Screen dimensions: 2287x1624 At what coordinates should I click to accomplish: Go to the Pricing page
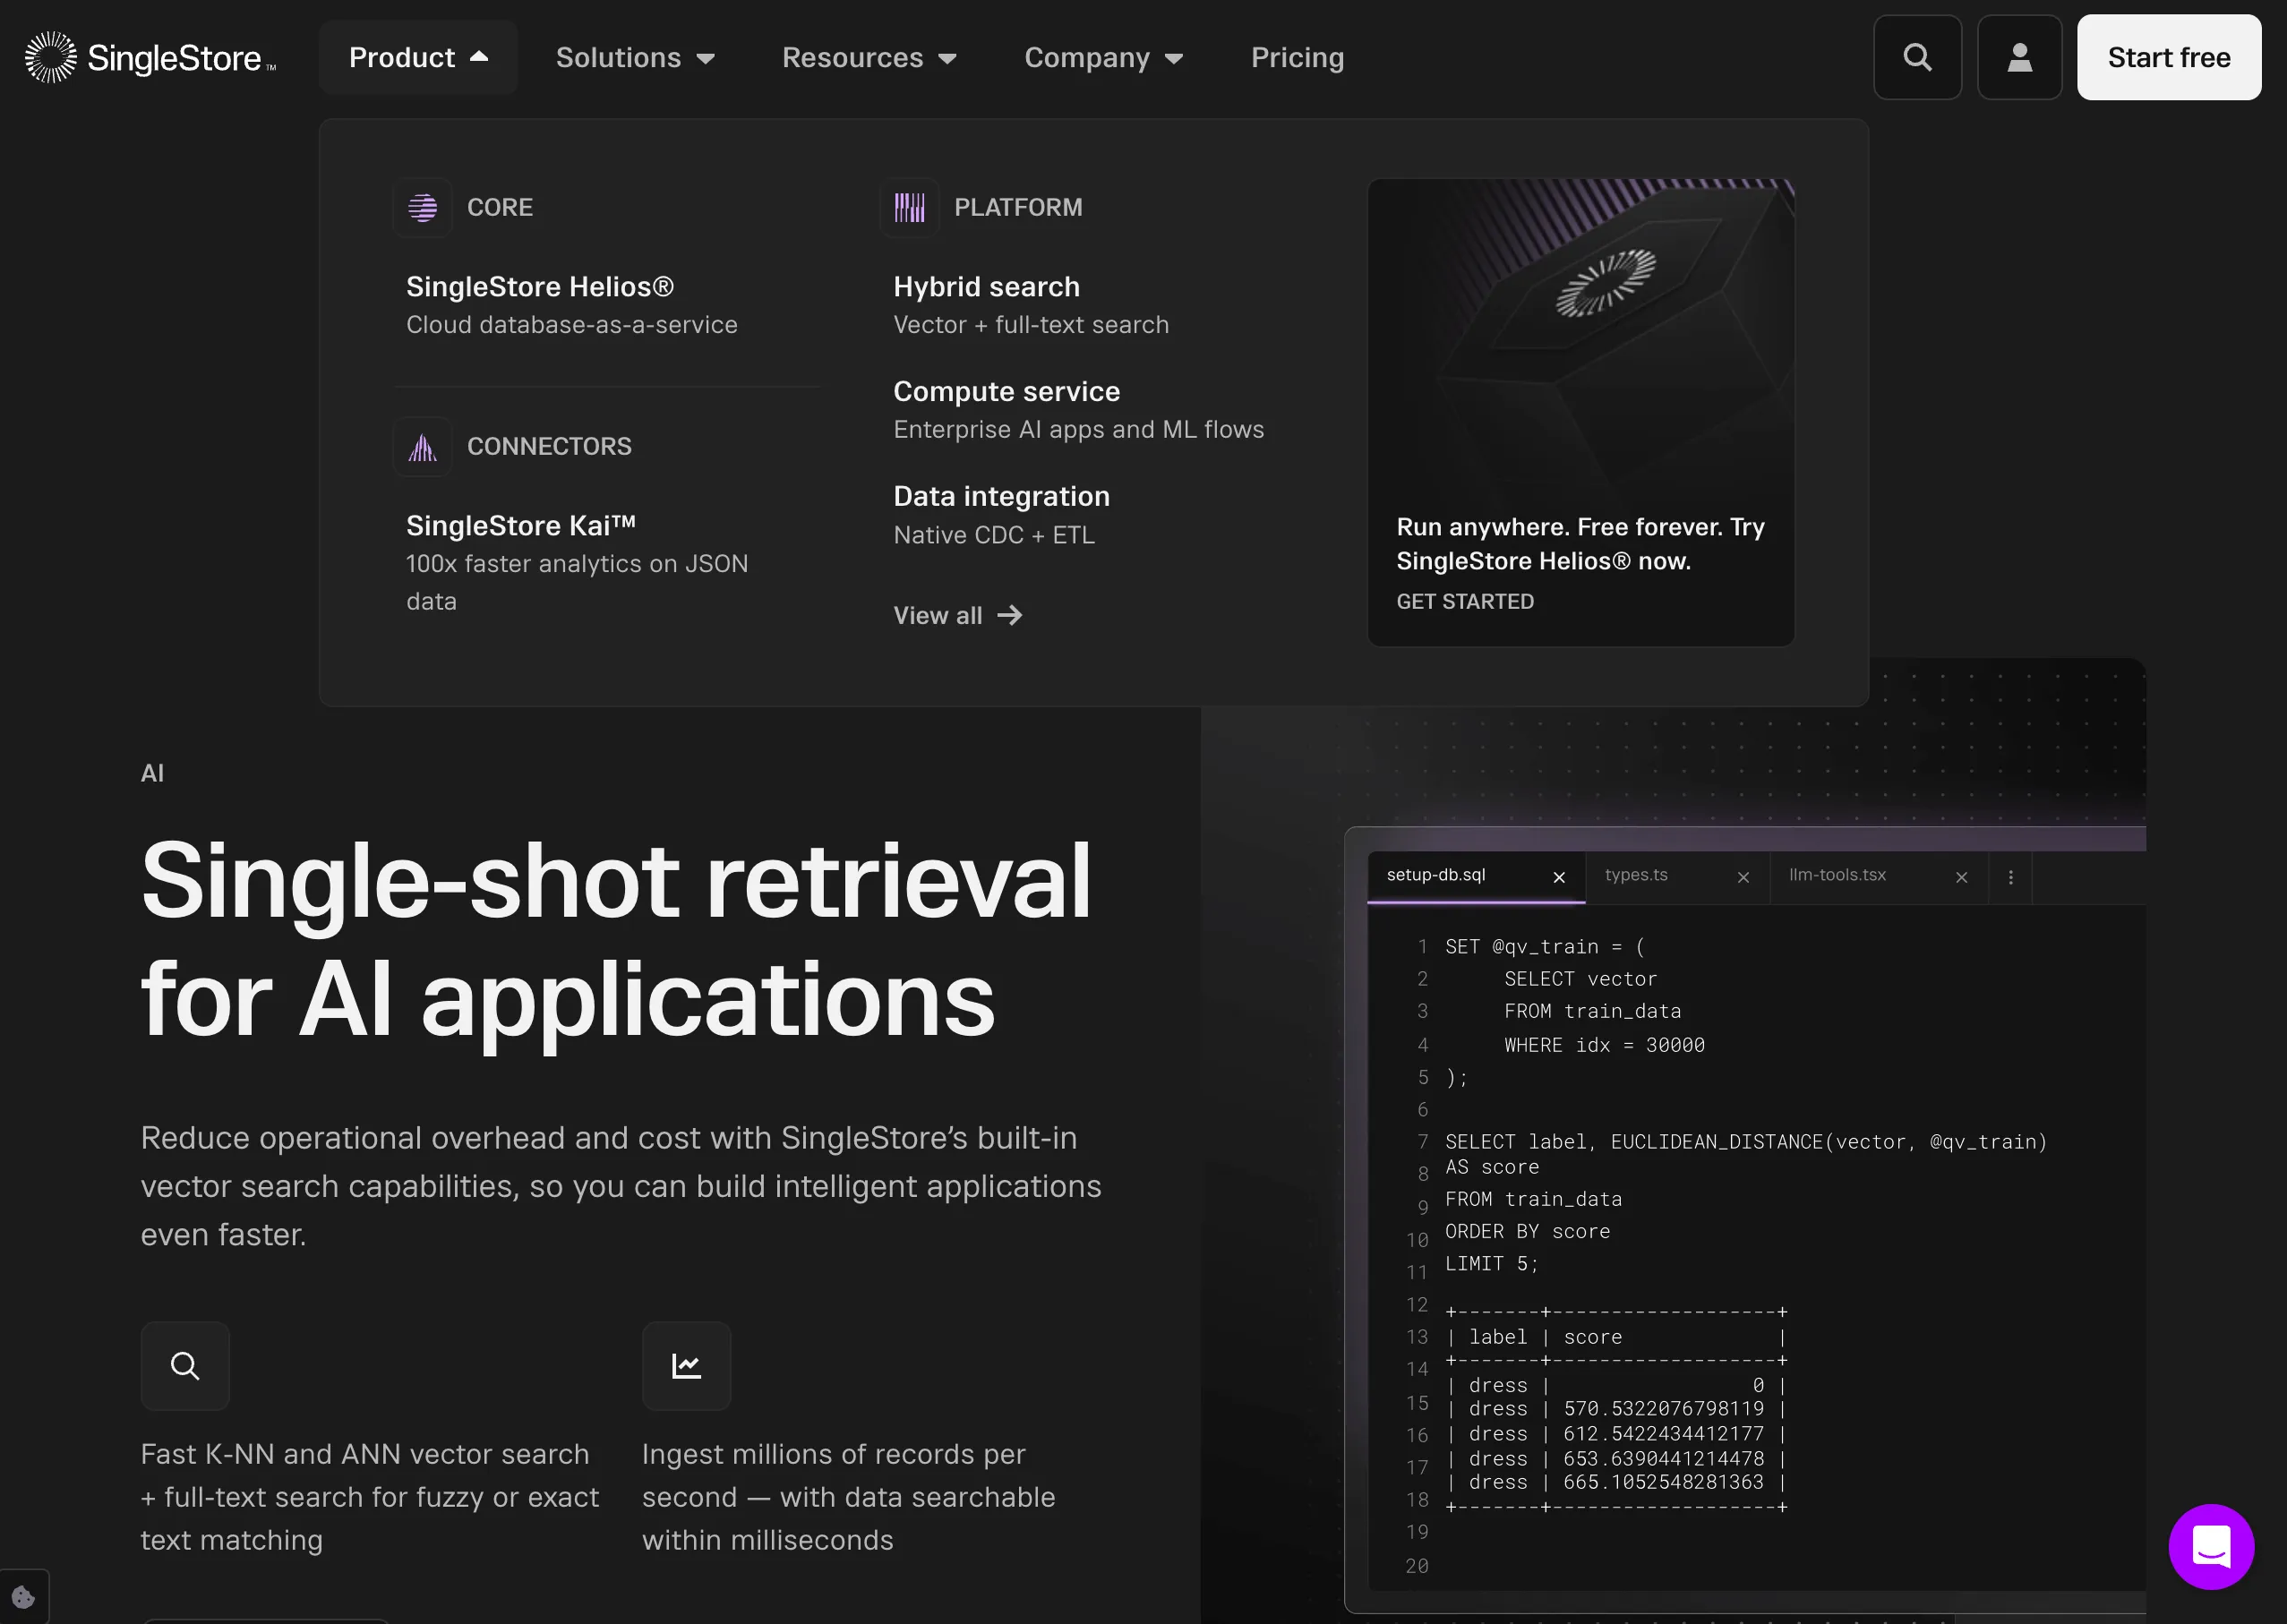tap(1297, 57)
